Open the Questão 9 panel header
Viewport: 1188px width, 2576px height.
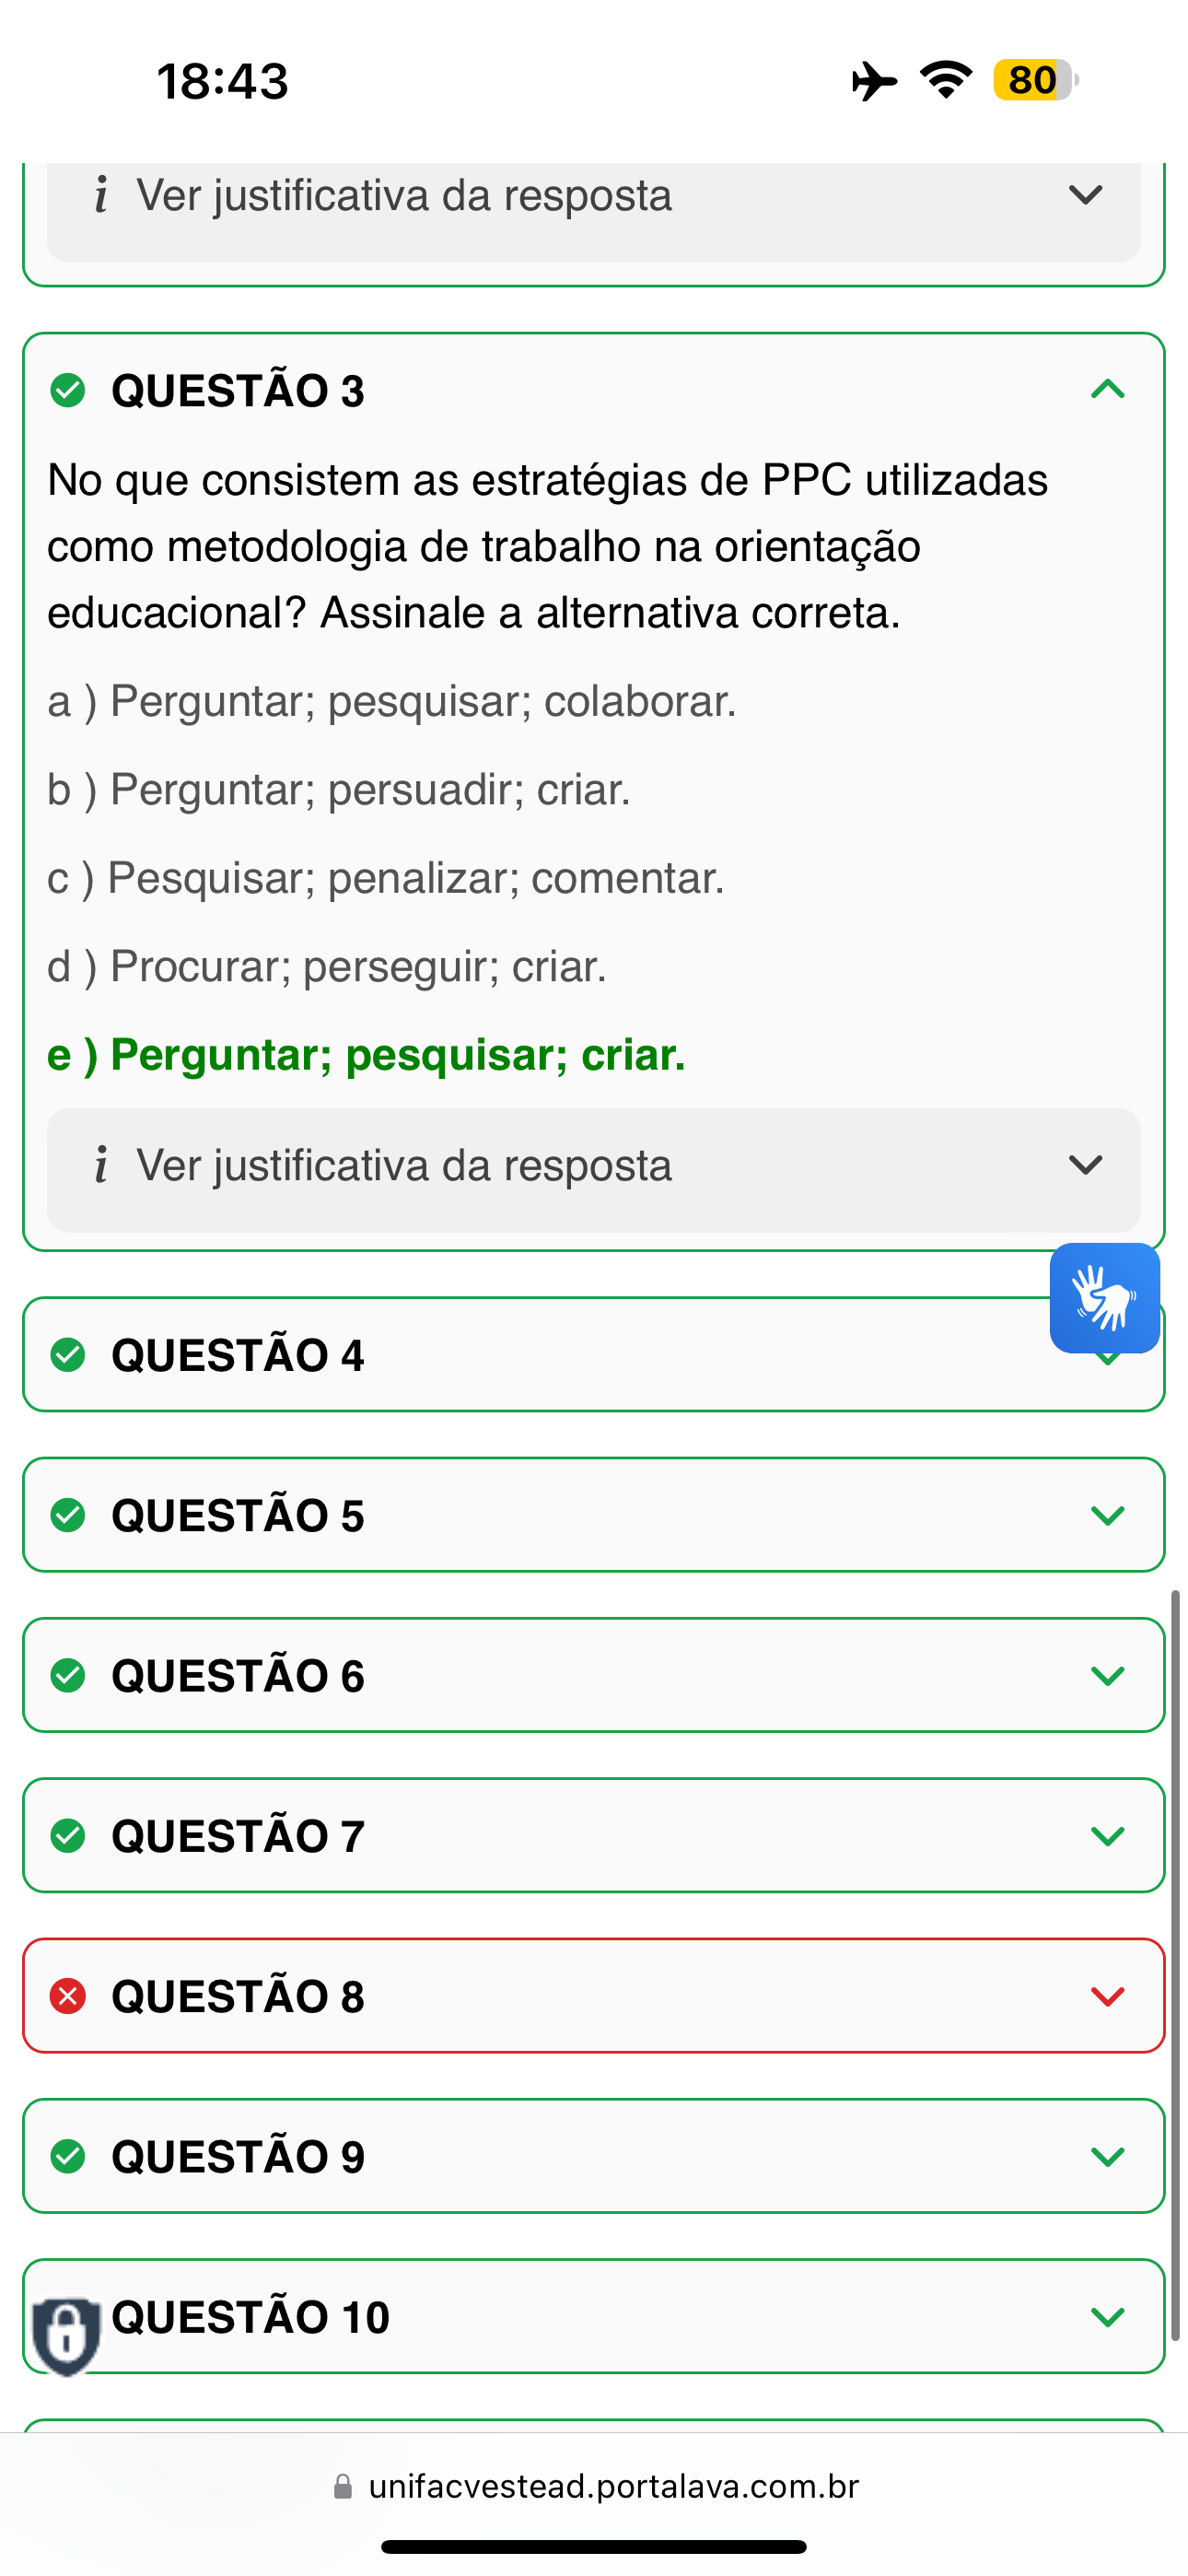point(593,2156)
